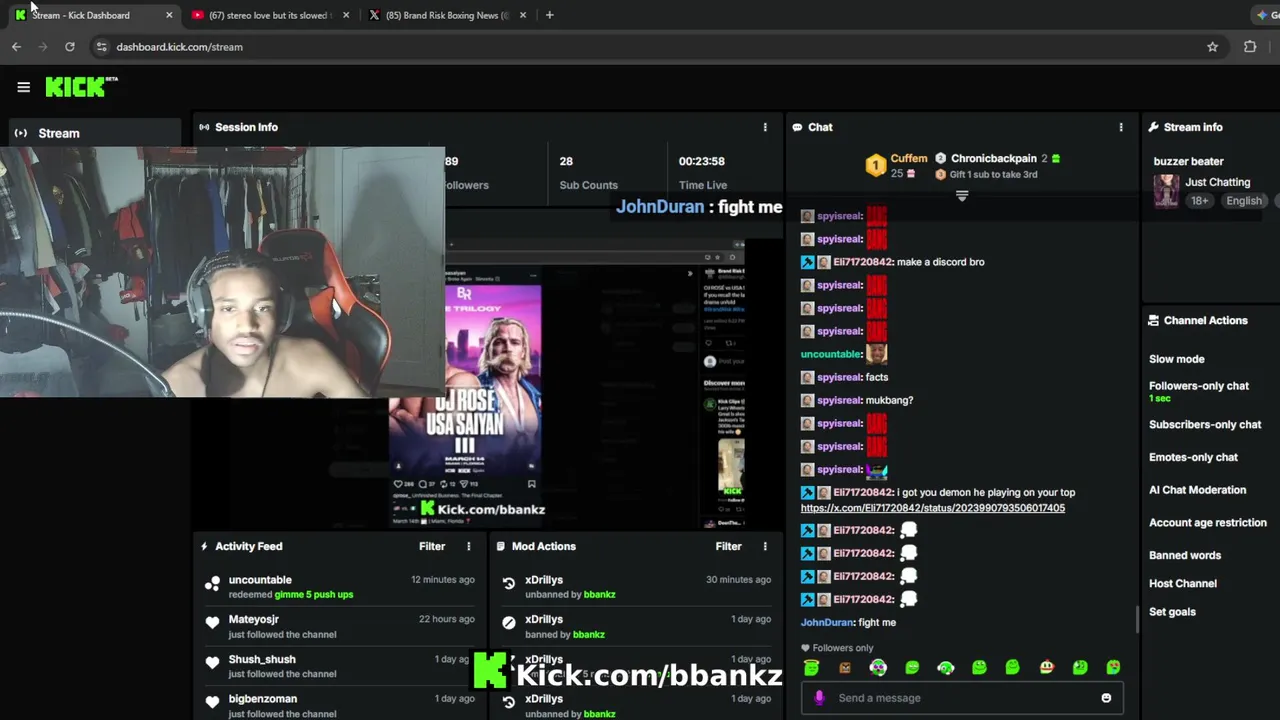Screen dimensions: 1280x720
Task: Insert the angry brown emote
Action: 845,668
